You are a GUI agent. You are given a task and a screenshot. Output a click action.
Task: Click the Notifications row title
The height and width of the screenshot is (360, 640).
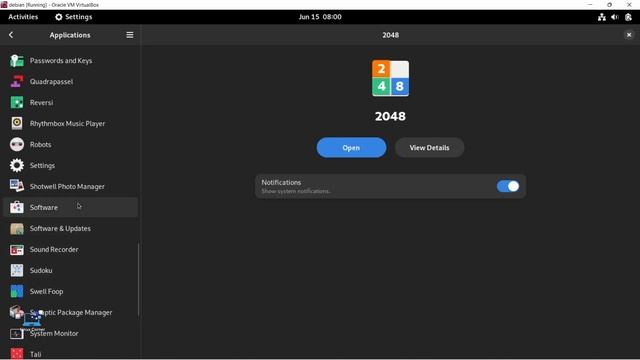point(281,182)
